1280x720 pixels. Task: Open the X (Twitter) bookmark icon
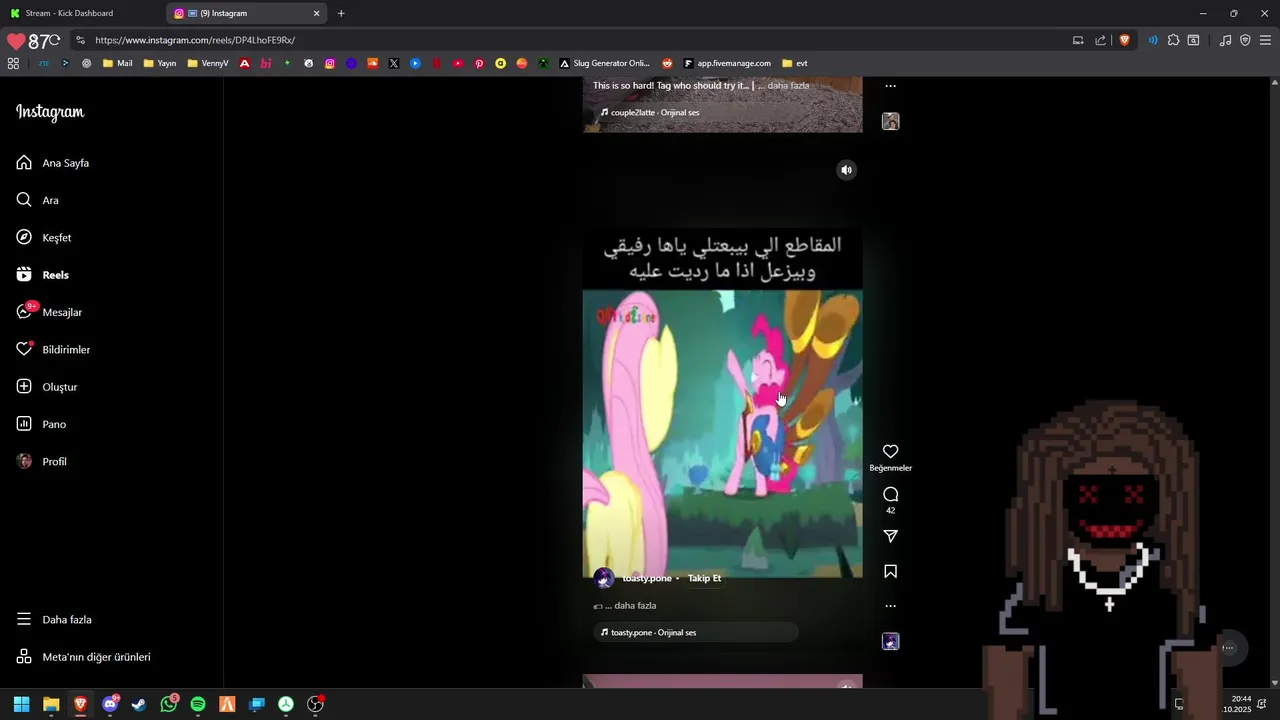point(394,63)
